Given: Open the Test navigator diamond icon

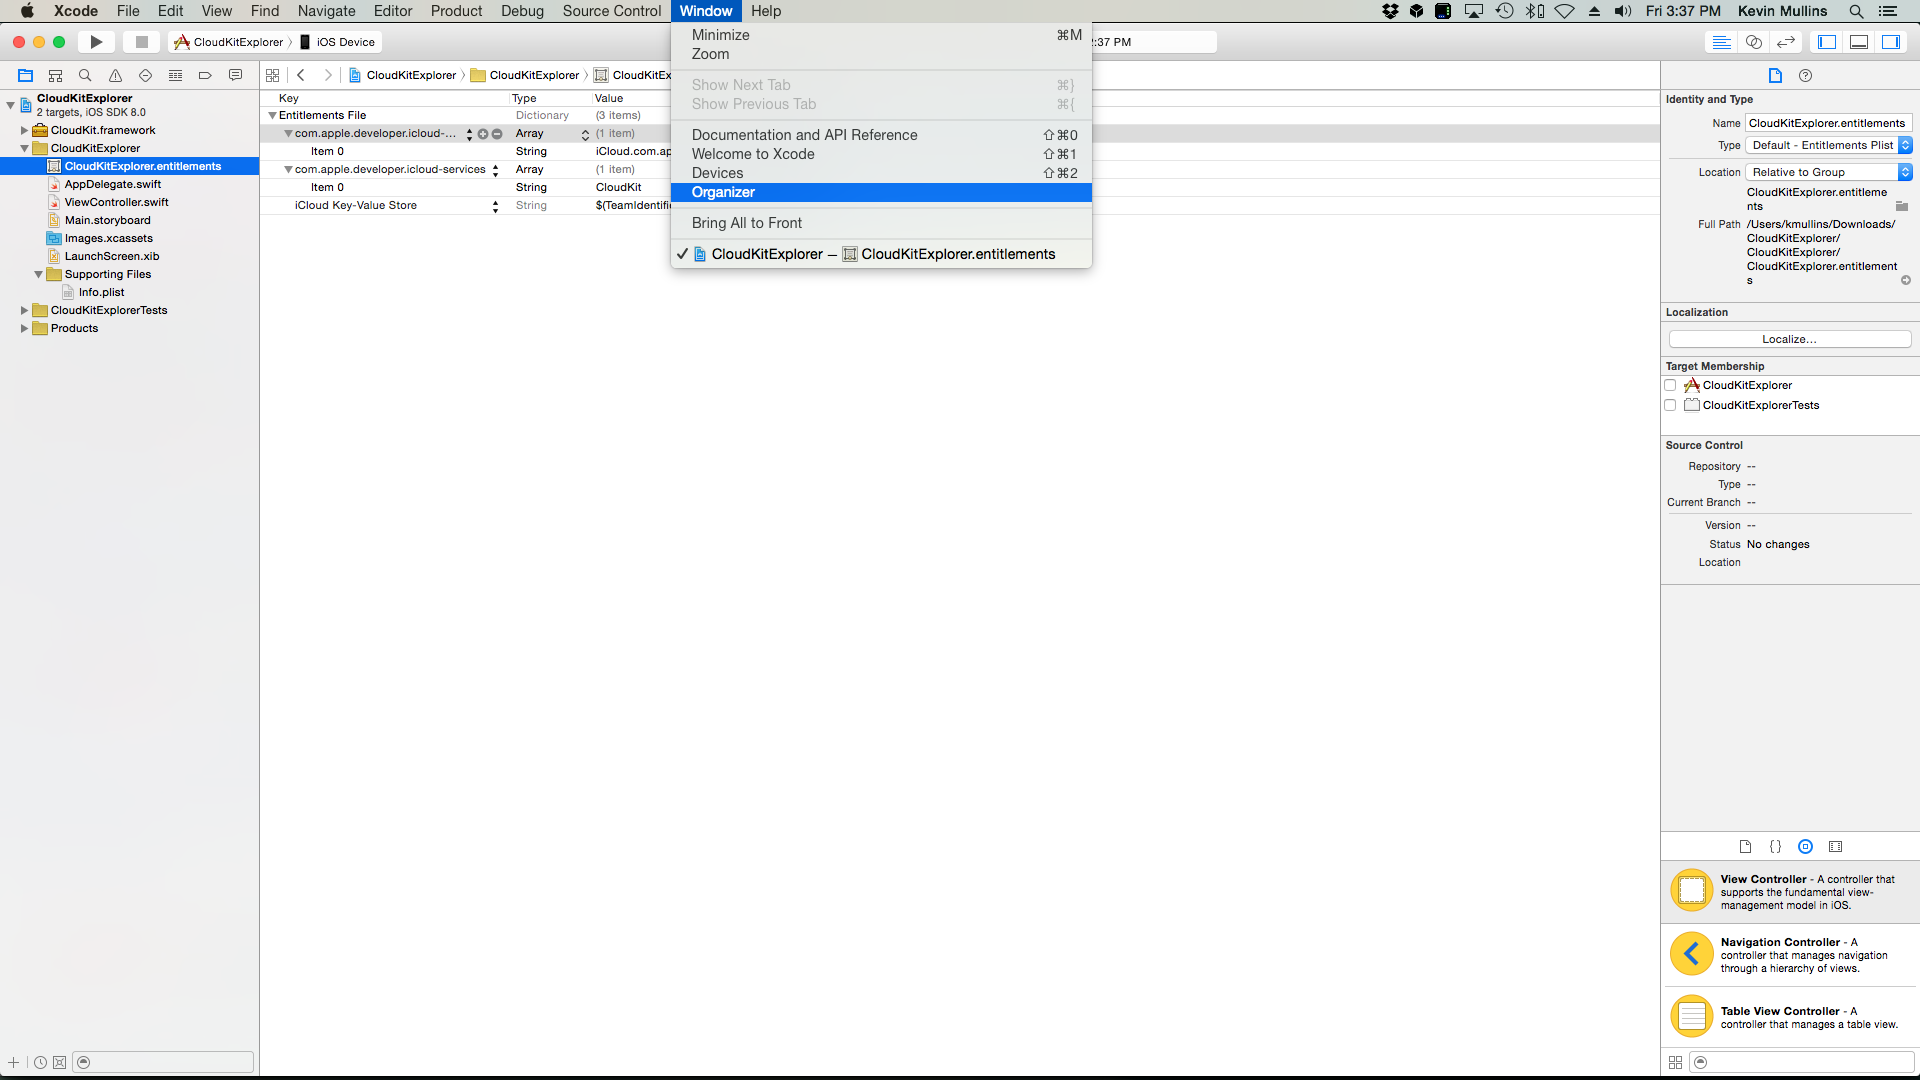Looking at the screenshot, I should 145,75.
